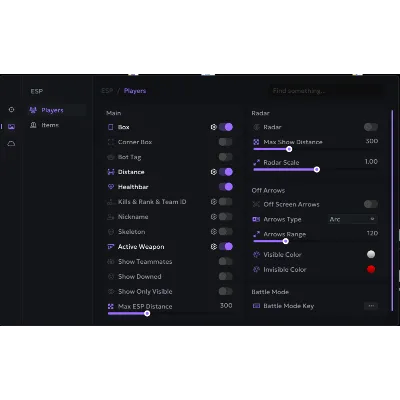Open the Arrows Type Arc dropdown

(x=352, y=219)
